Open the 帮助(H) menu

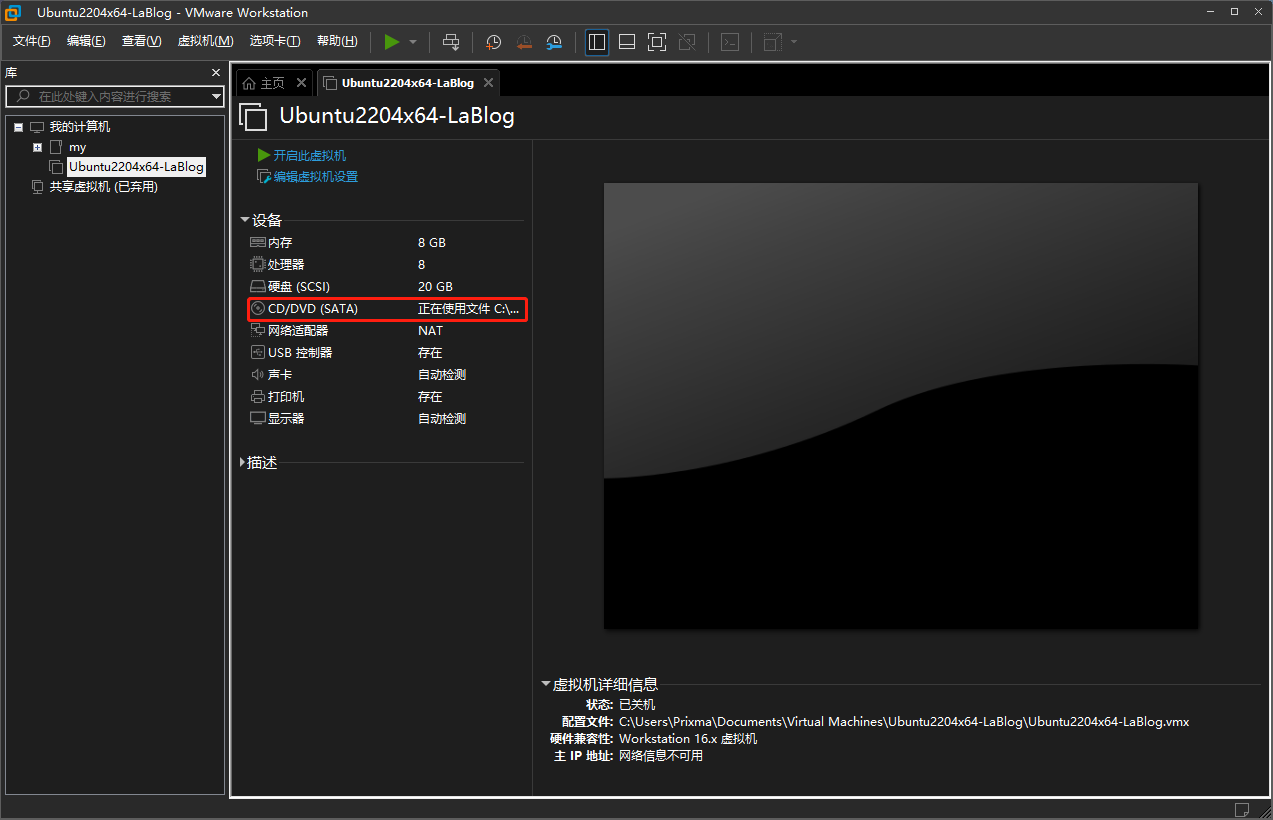point(337,41)
